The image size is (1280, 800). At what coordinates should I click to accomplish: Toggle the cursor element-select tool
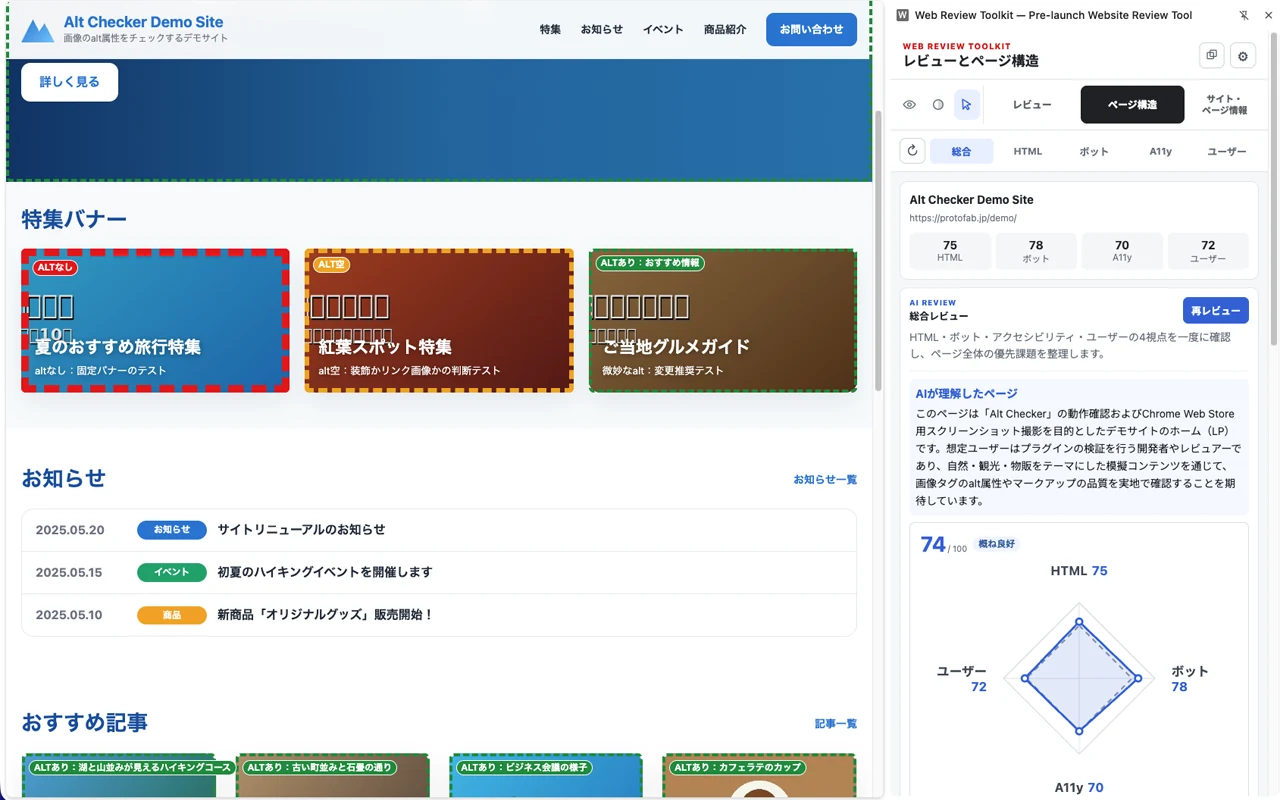coord(966,104)
